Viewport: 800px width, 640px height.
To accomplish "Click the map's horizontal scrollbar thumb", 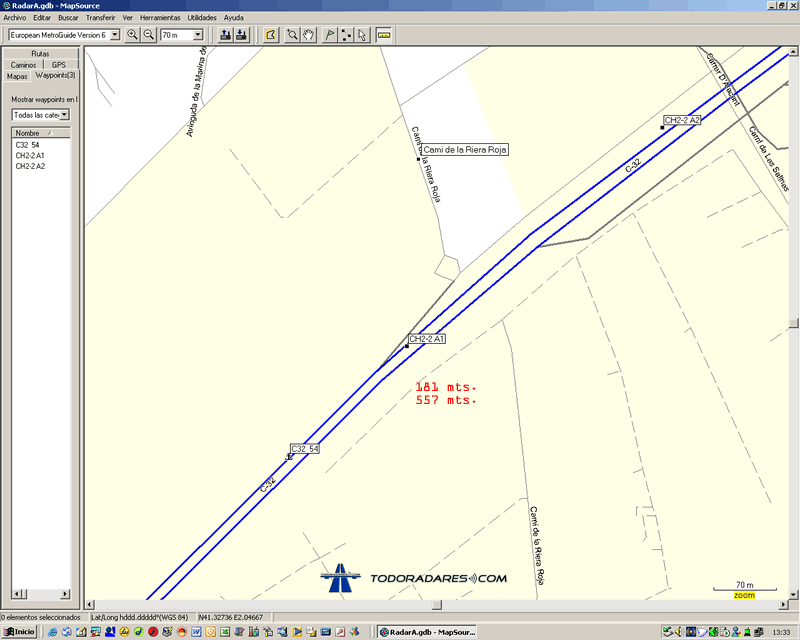I will pyautogui.click(x=435, y=605).
